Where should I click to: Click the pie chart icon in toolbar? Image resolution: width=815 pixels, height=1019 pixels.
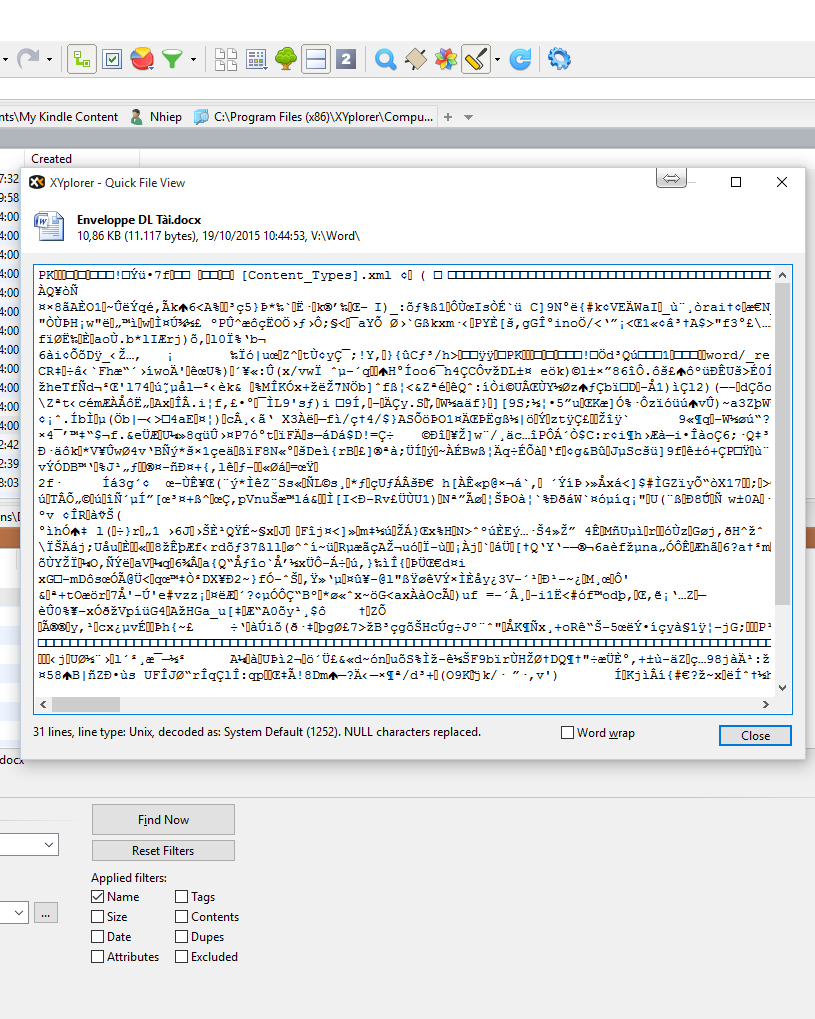(142, 59)
